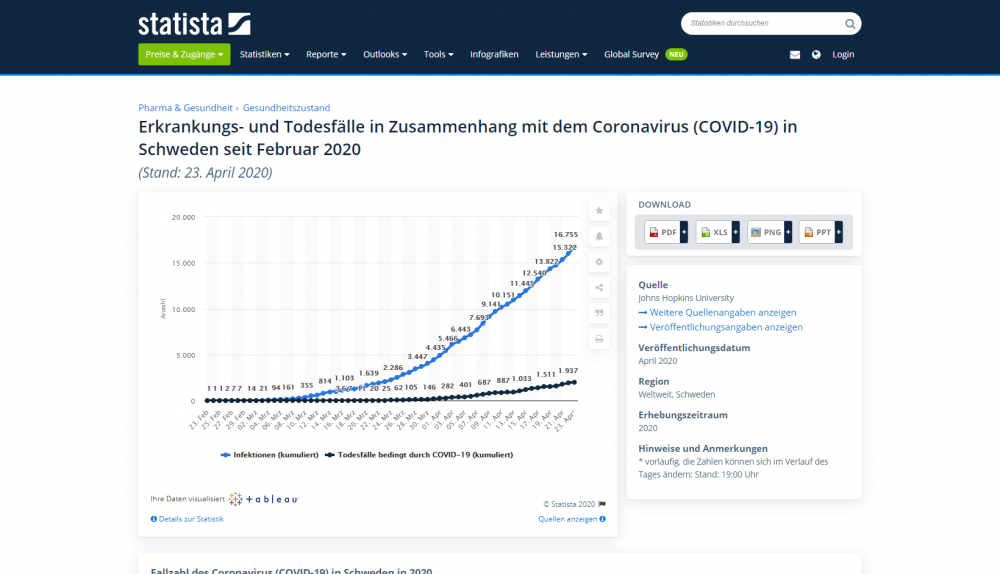This screenshot has width=1000, height=574.
Task: Click the star favorite icon beside chart
Action: (599, 210)
